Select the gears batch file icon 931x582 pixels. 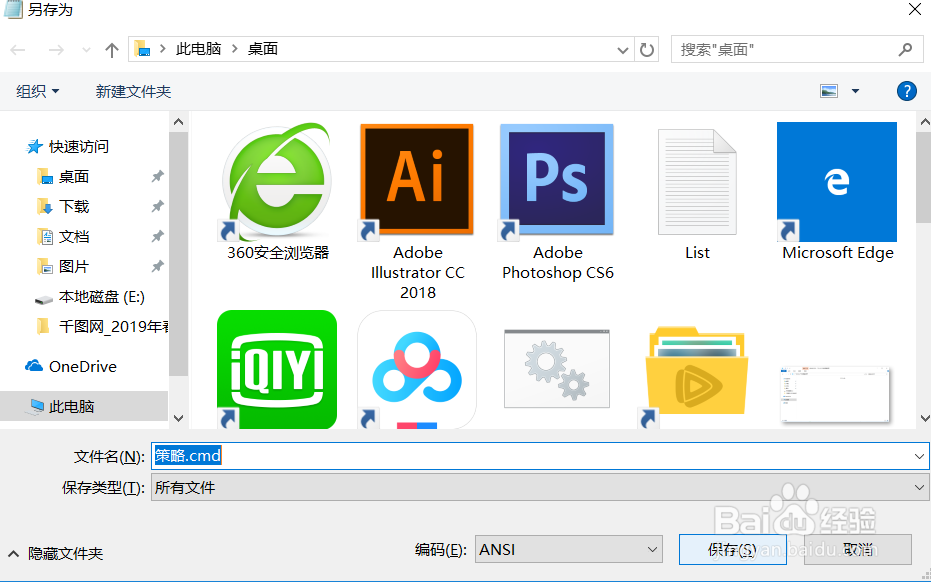(557, 369)
